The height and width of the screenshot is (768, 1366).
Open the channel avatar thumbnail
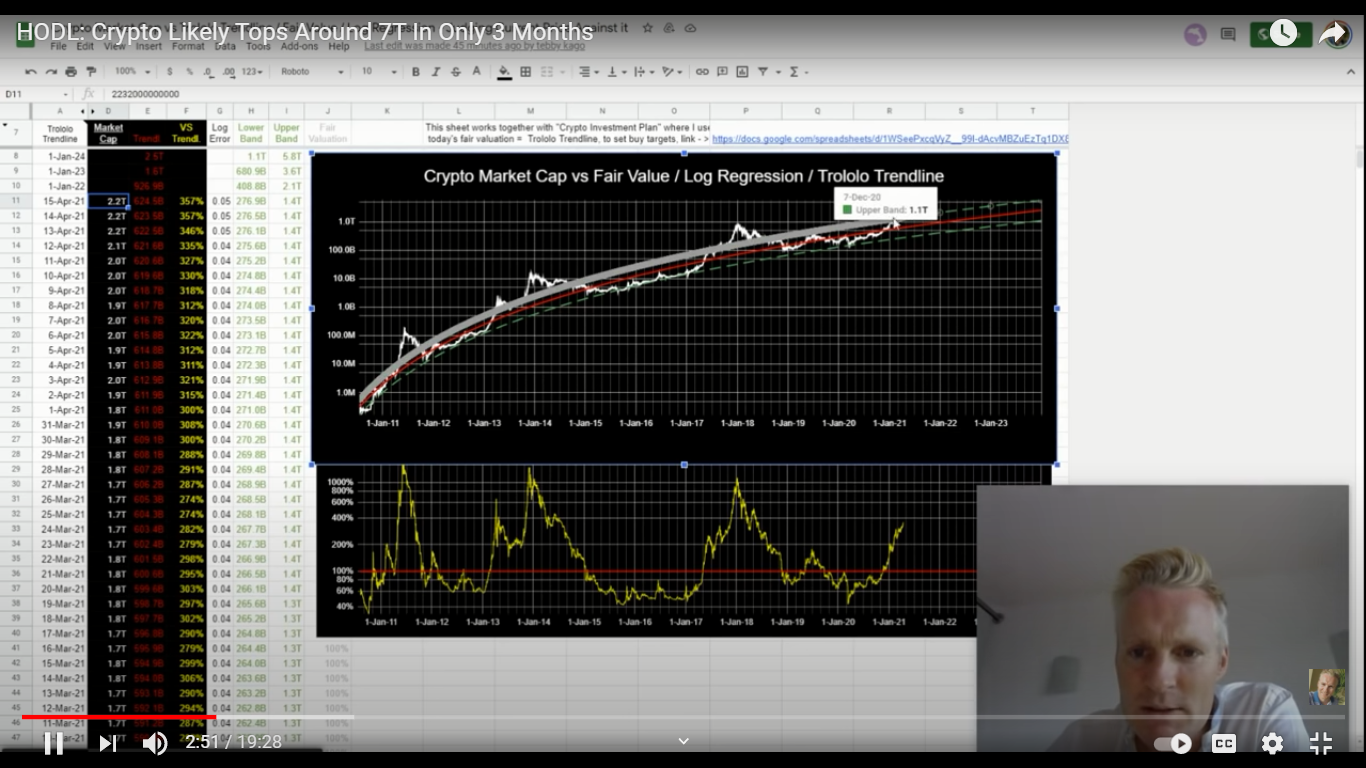1327,688
